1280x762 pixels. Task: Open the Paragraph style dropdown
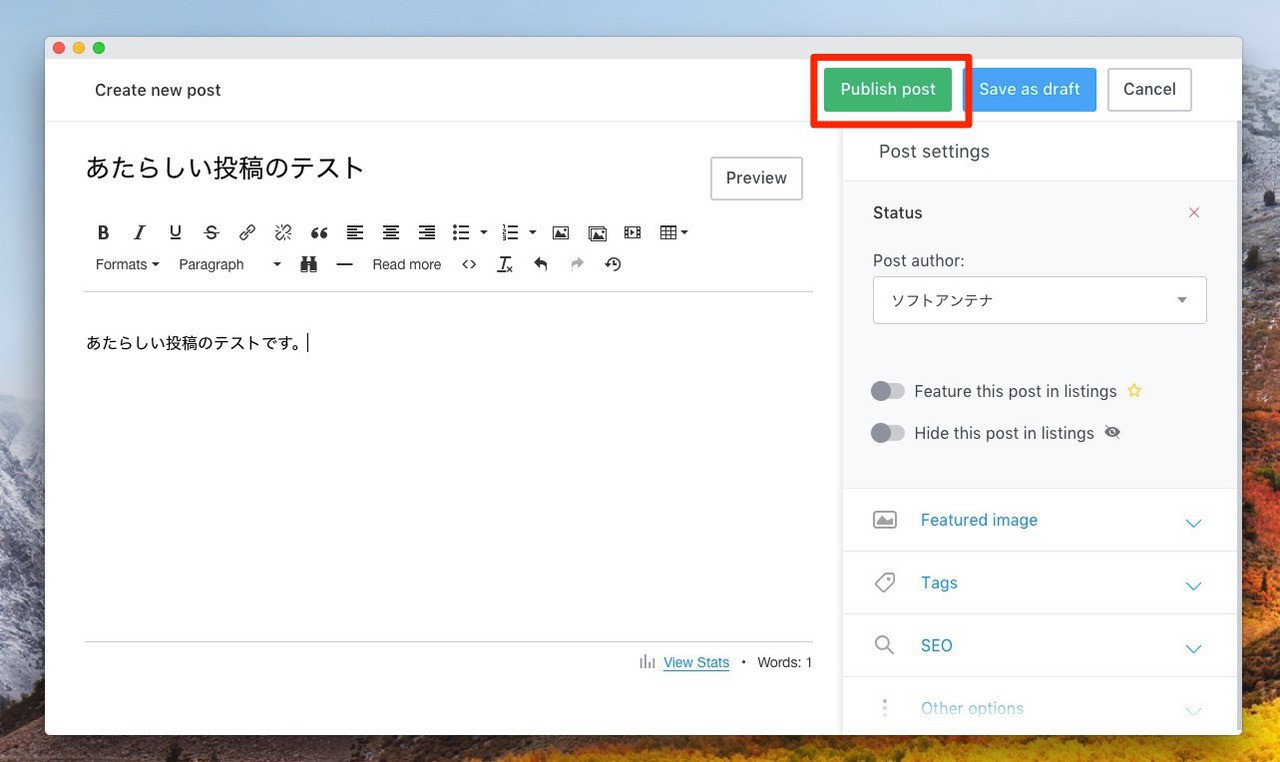230,265
